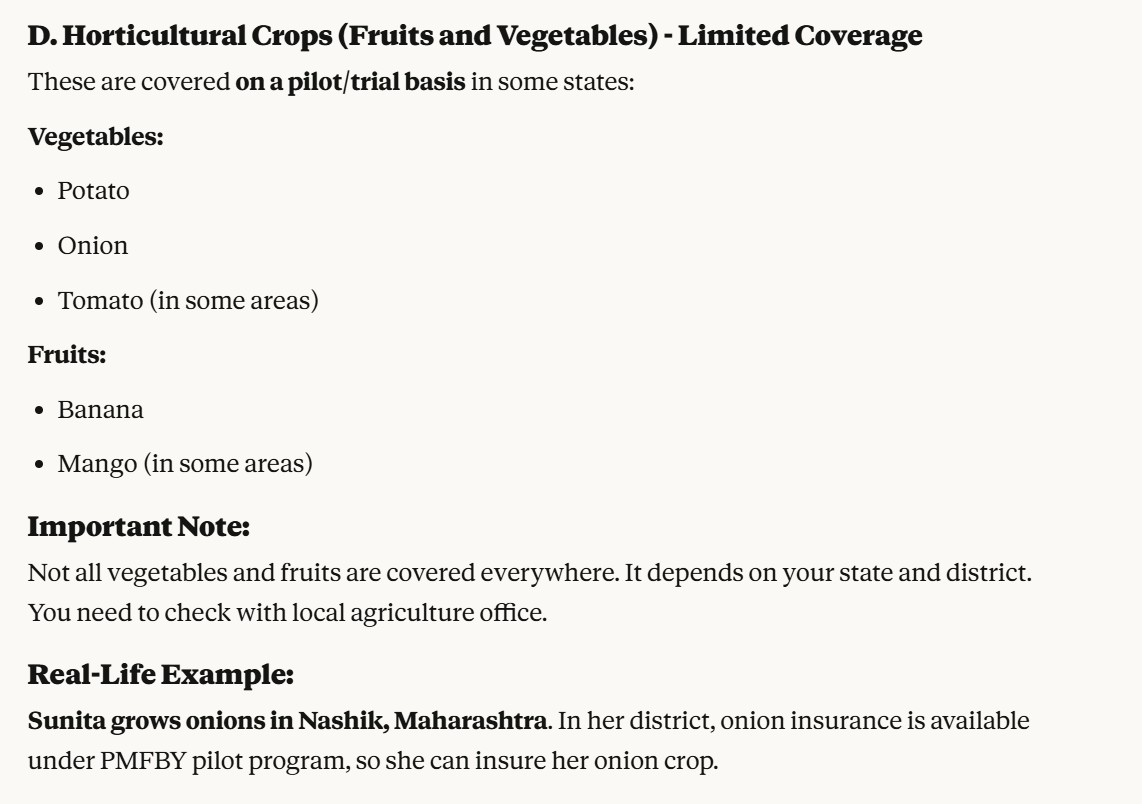This screenshot has width=1142, height=804.
Task: Select the Tomato (in some areas) item
Action: 188,300
